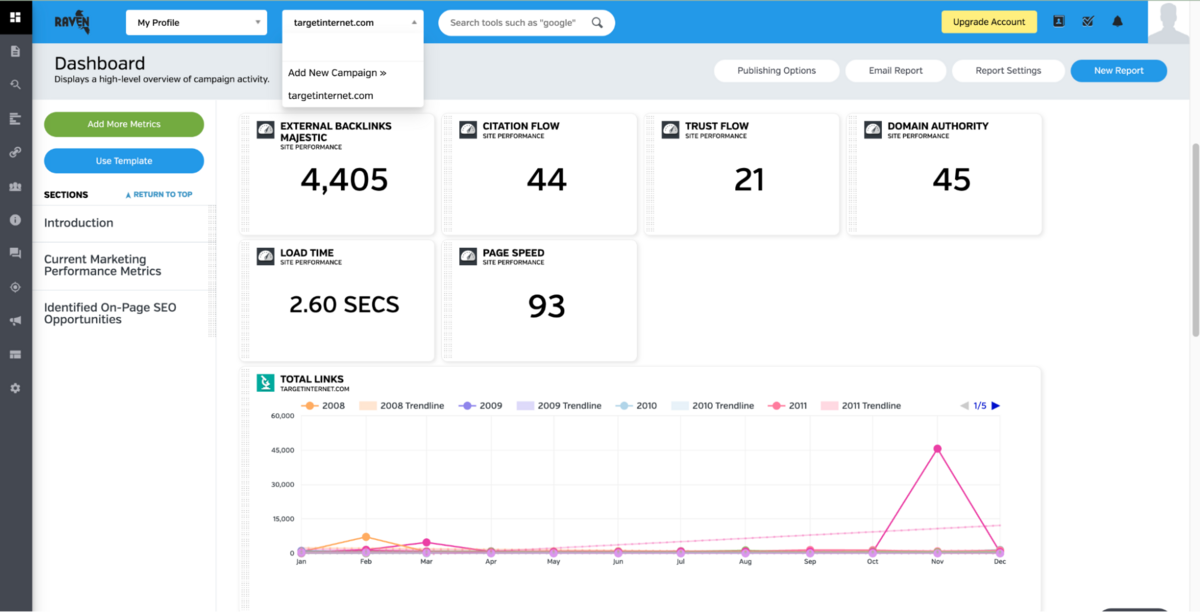
Task: Open the contacts icon in top bar
Action: click(1059, 22)
